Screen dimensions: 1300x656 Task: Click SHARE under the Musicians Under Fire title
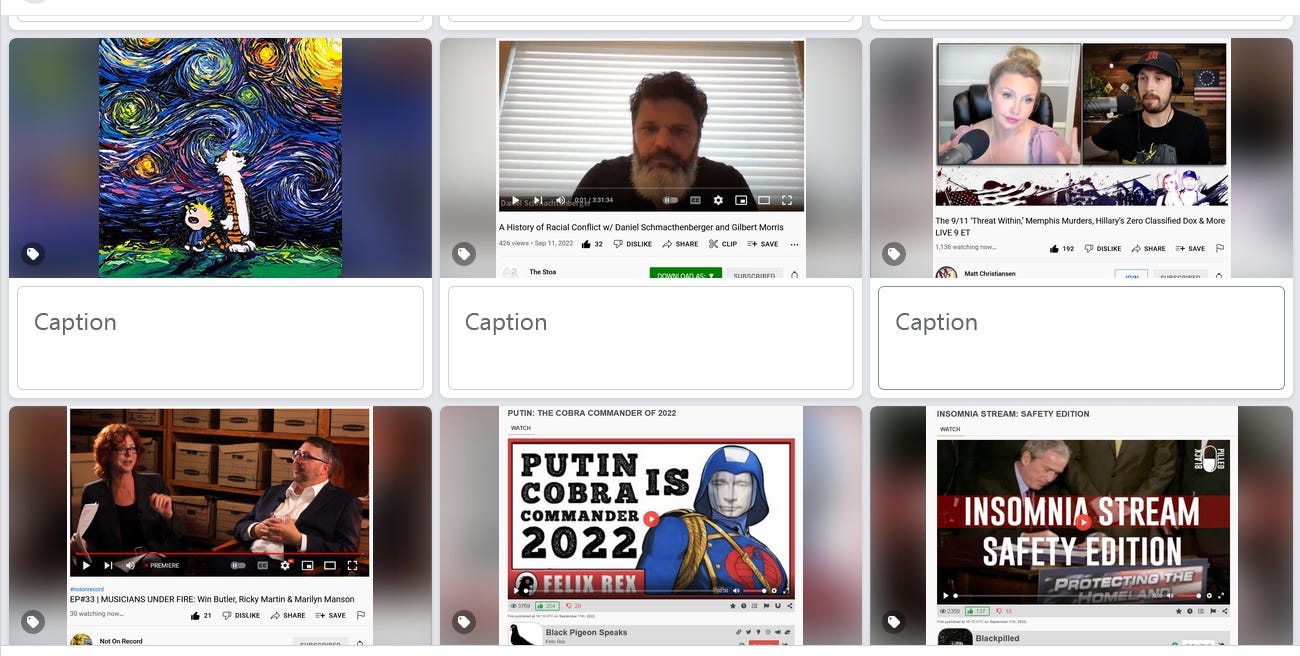pos(287,615)
